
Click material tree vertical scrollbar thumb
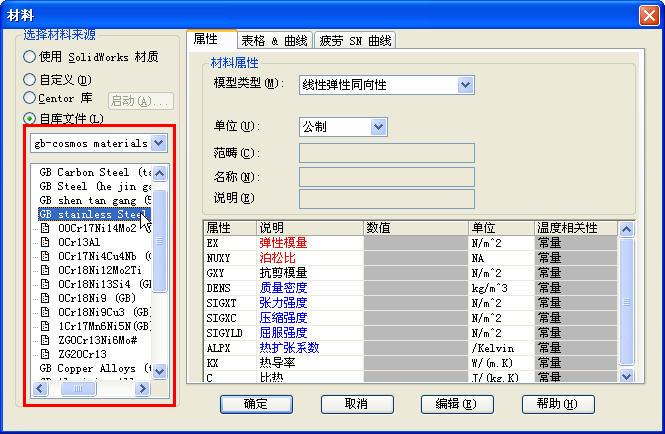(160, 241)
